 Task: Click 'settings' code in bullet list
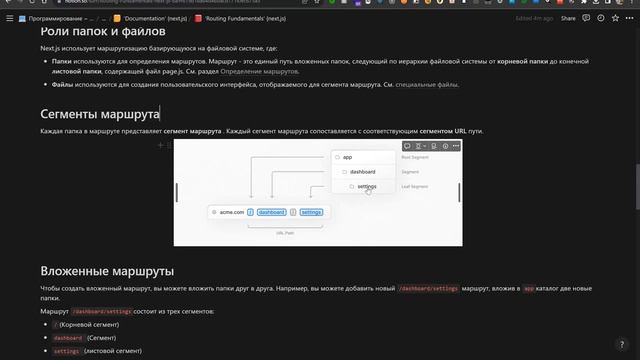[x=66, y=351]
